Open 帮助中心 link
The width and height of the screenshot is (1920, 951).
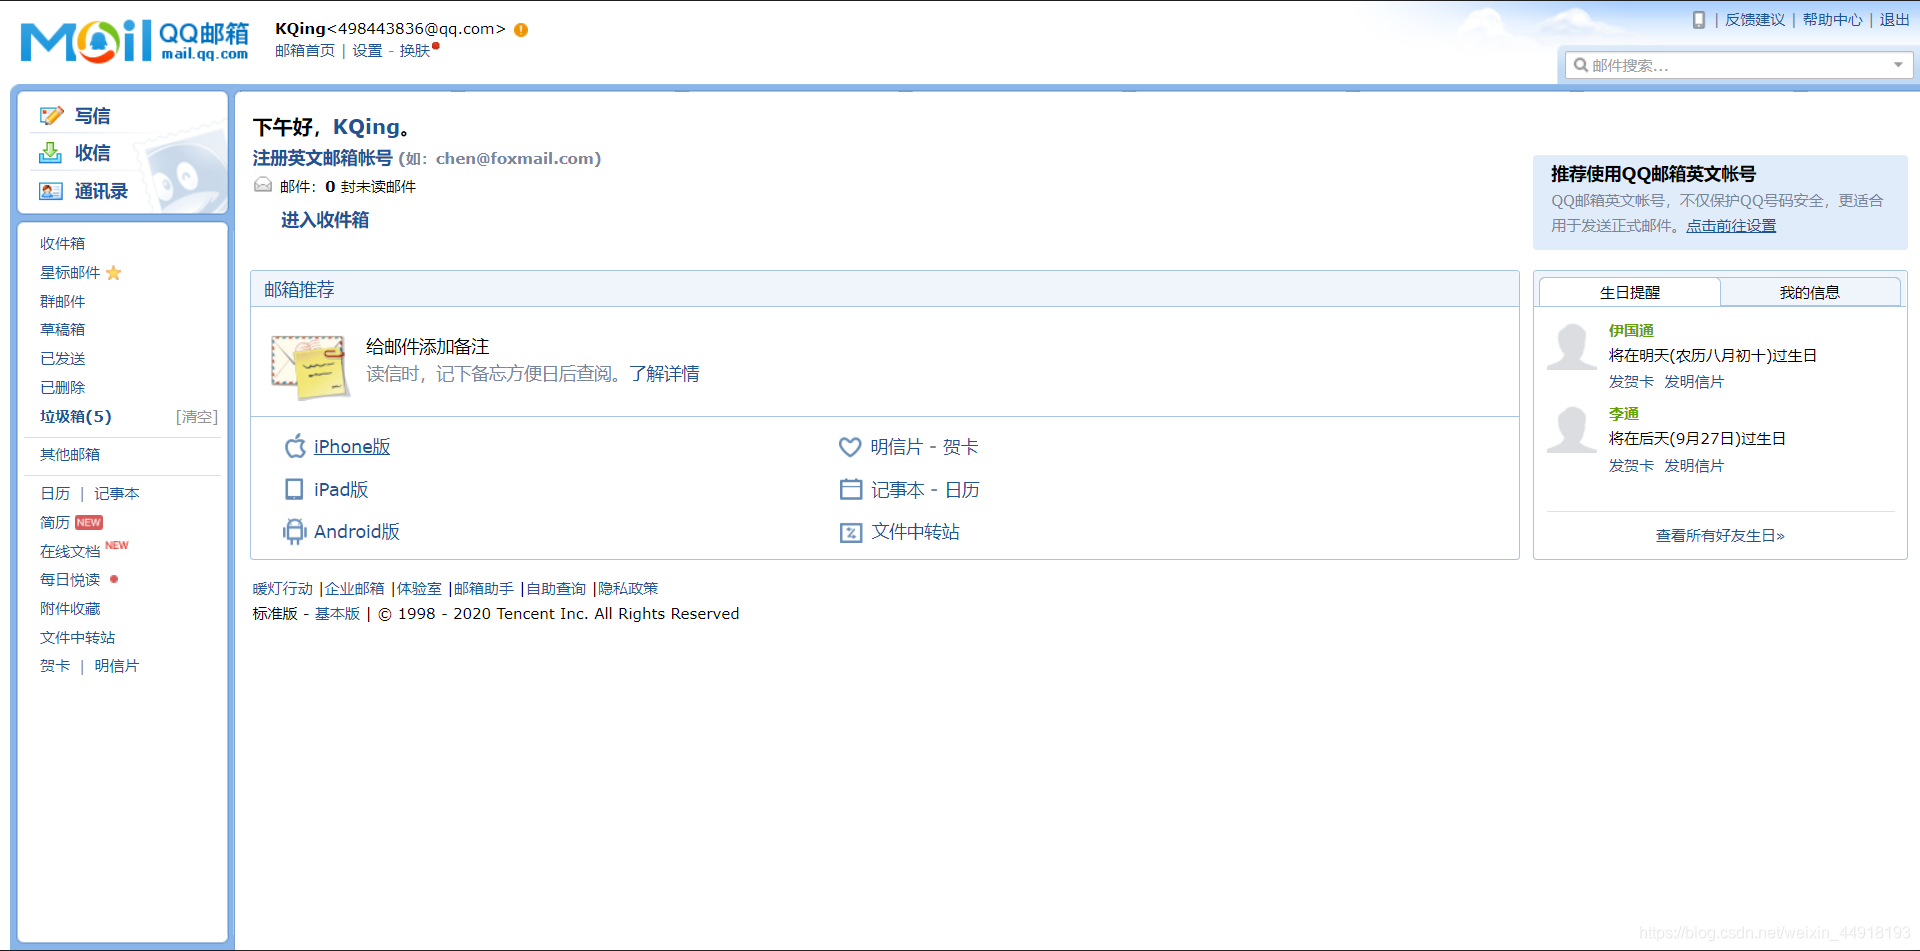tap(1832, 20)
